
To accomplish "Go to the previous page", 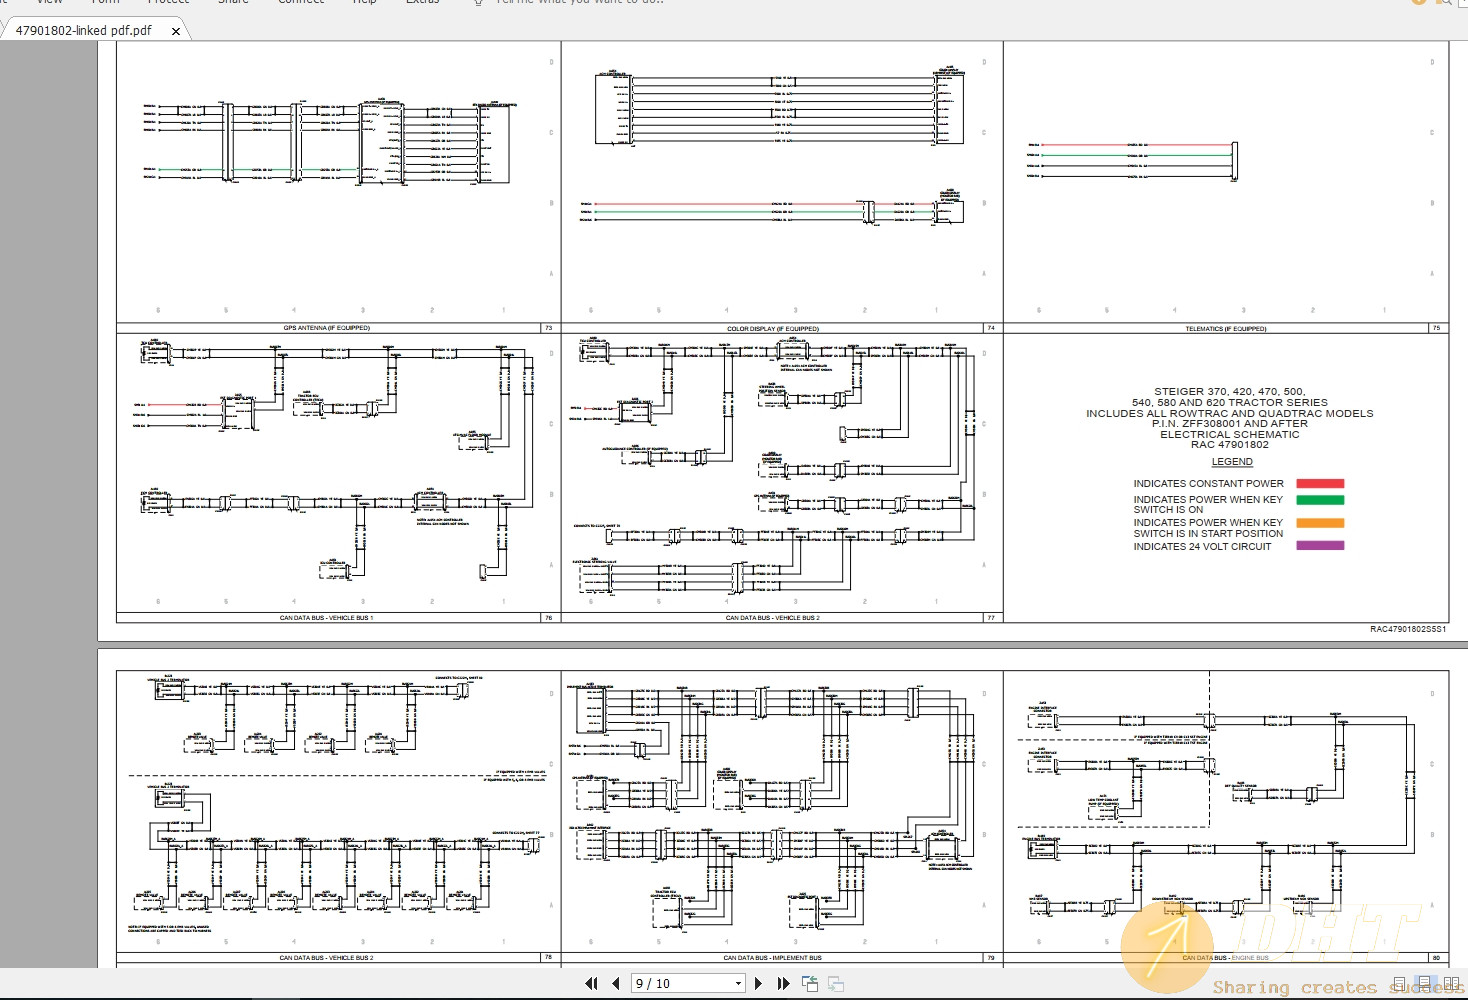I will point(615,984).
